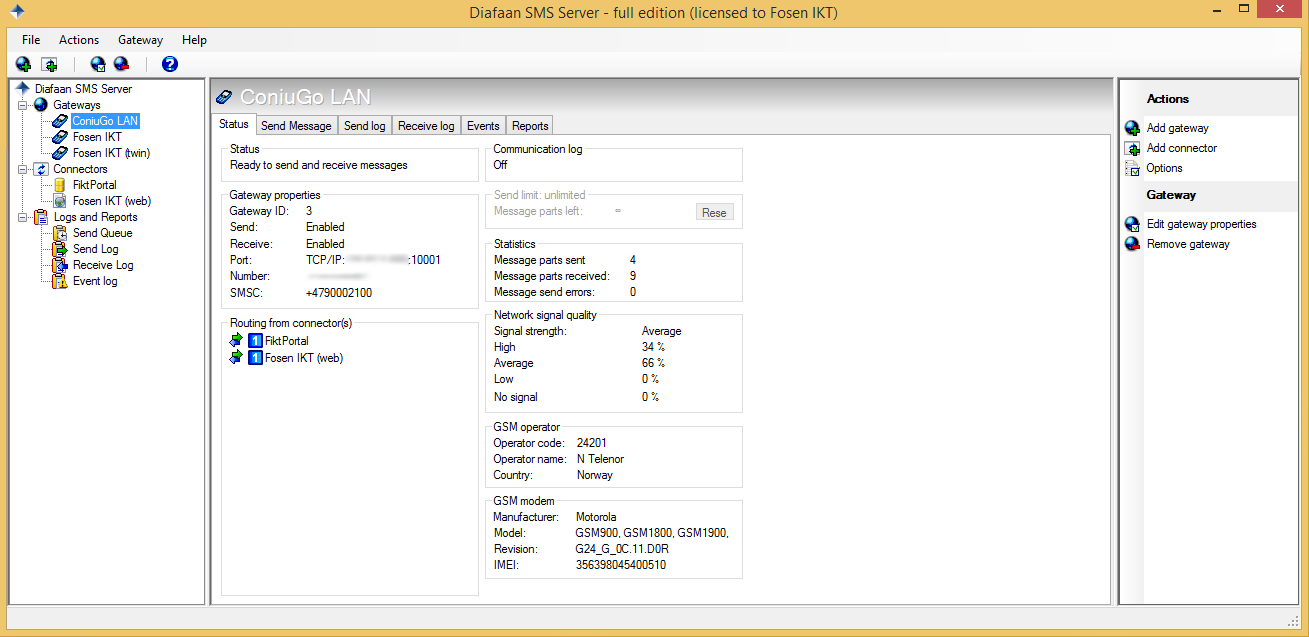Click the Send Queue clipboard icon in tree

60,233
